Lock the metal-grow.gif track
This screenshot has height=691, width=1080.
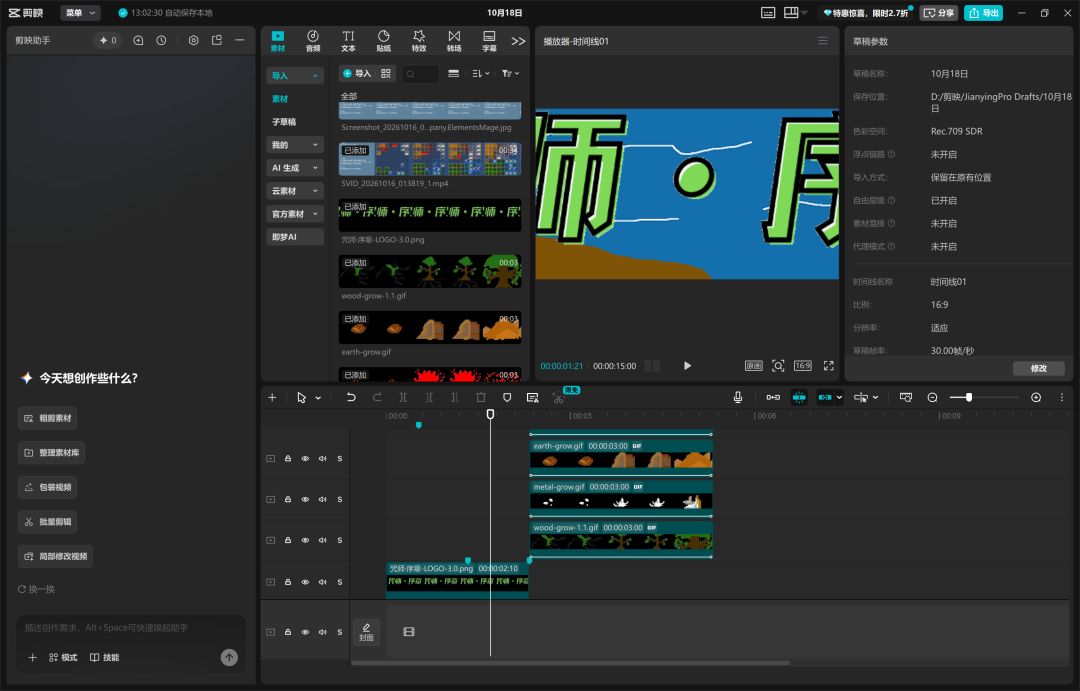pyautogui.click(x=288, y=499)
